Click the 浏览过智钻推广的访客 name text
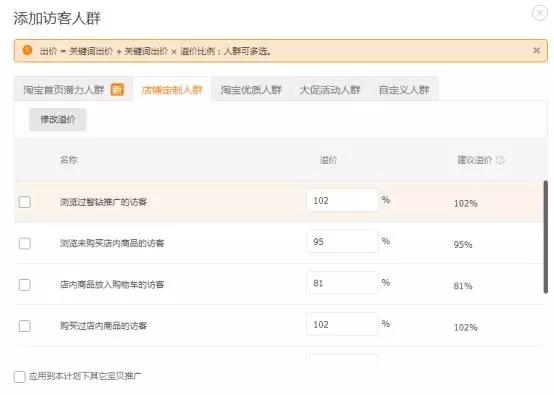 (x=103, y=202)
